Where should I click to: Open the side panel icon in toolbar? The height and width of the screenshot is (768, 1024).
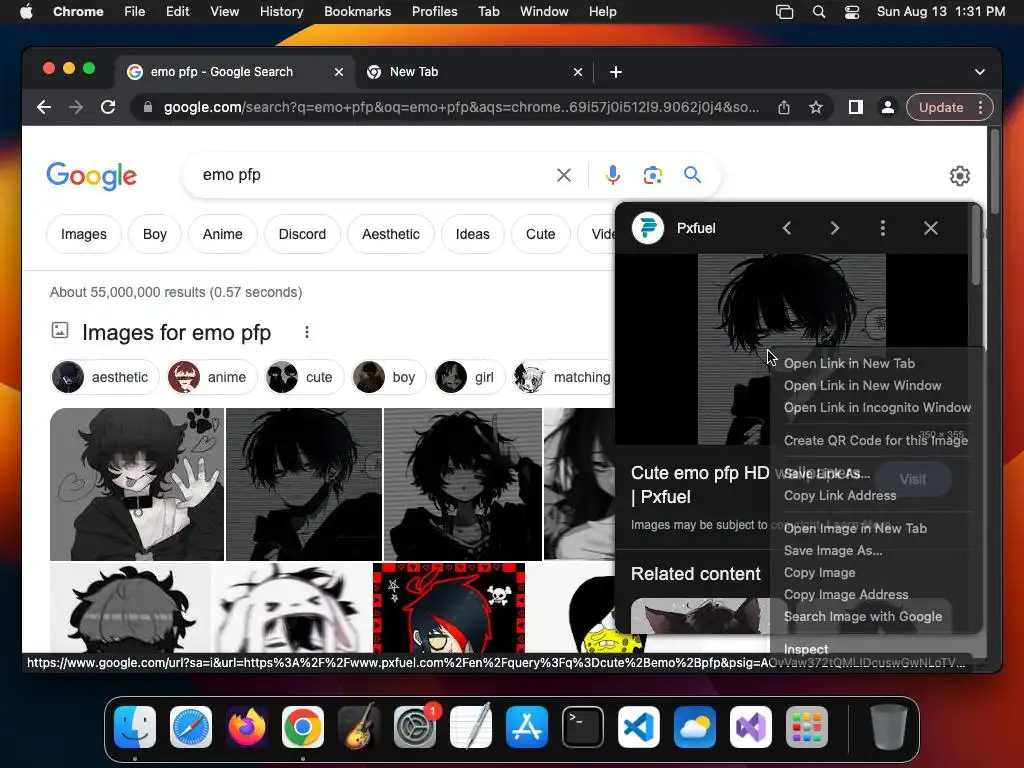coord(856,107)
